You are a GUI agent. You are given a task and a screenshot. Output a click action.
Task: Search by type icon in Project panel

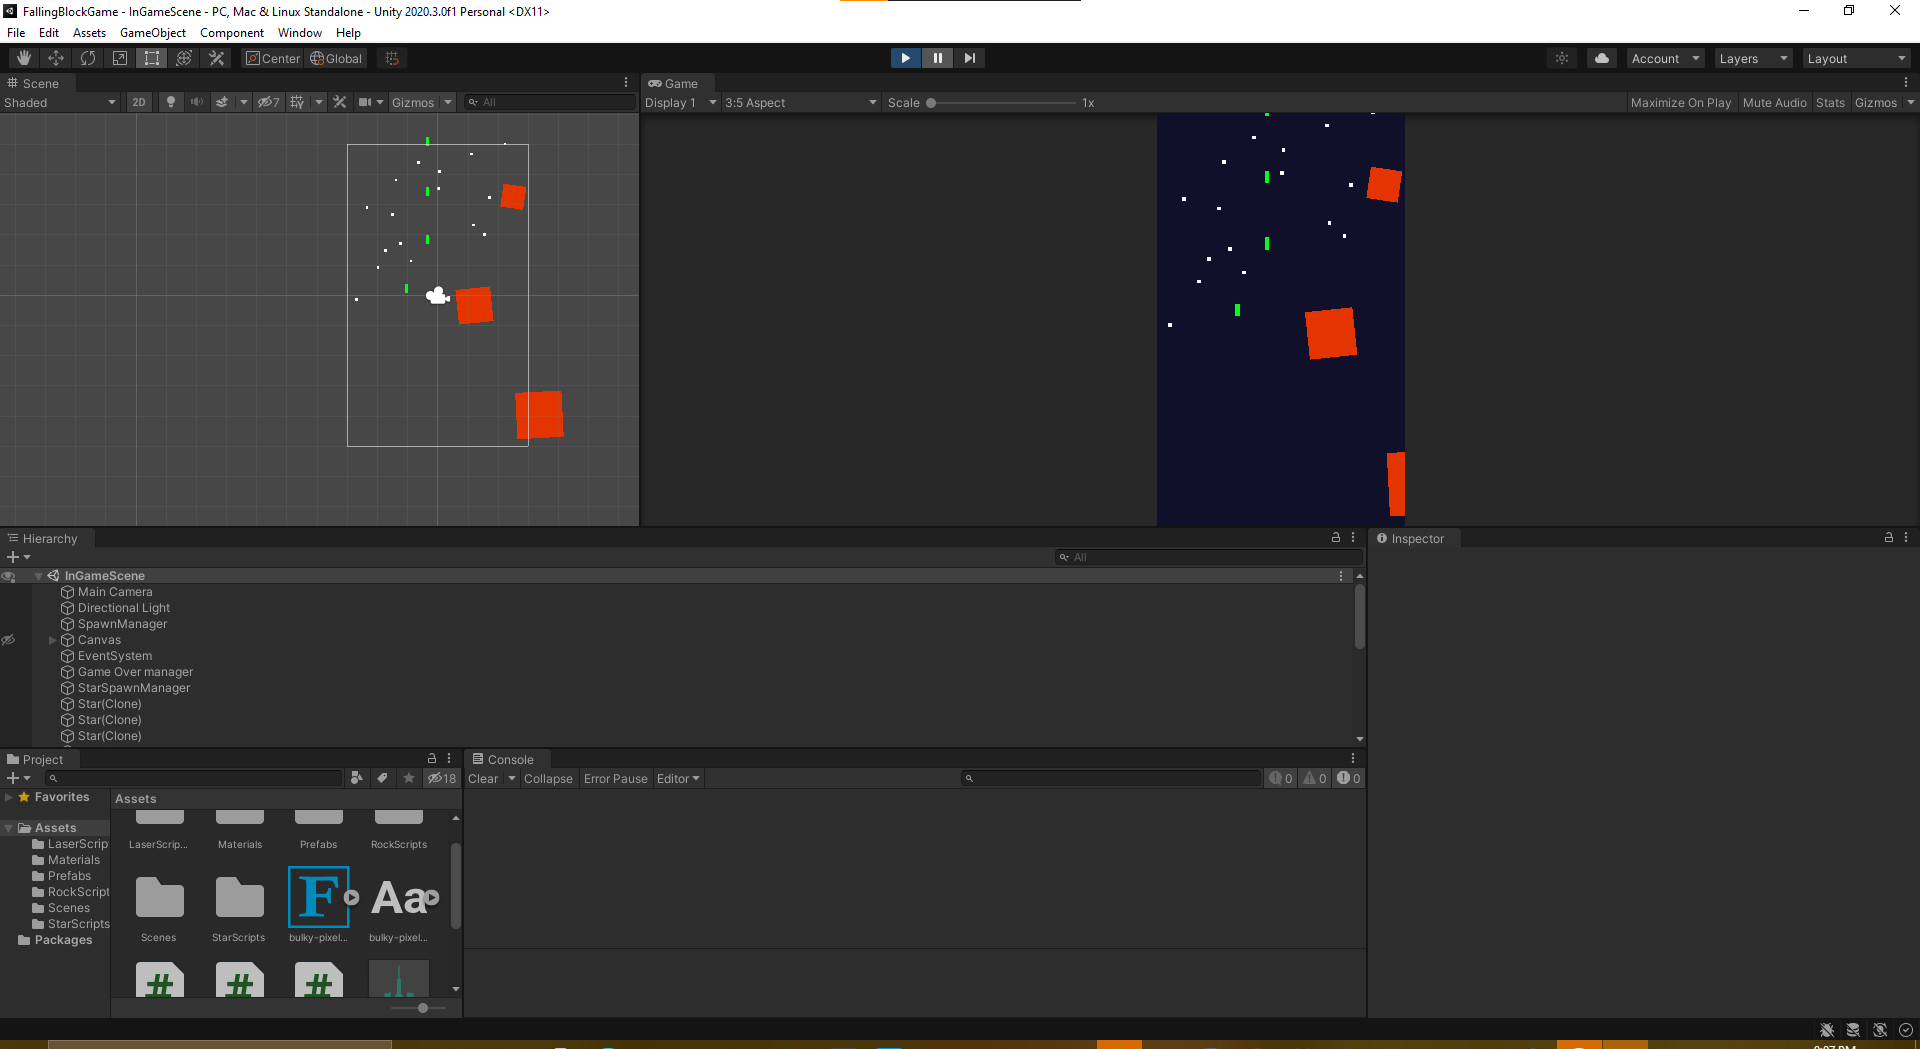pos(357,778)
